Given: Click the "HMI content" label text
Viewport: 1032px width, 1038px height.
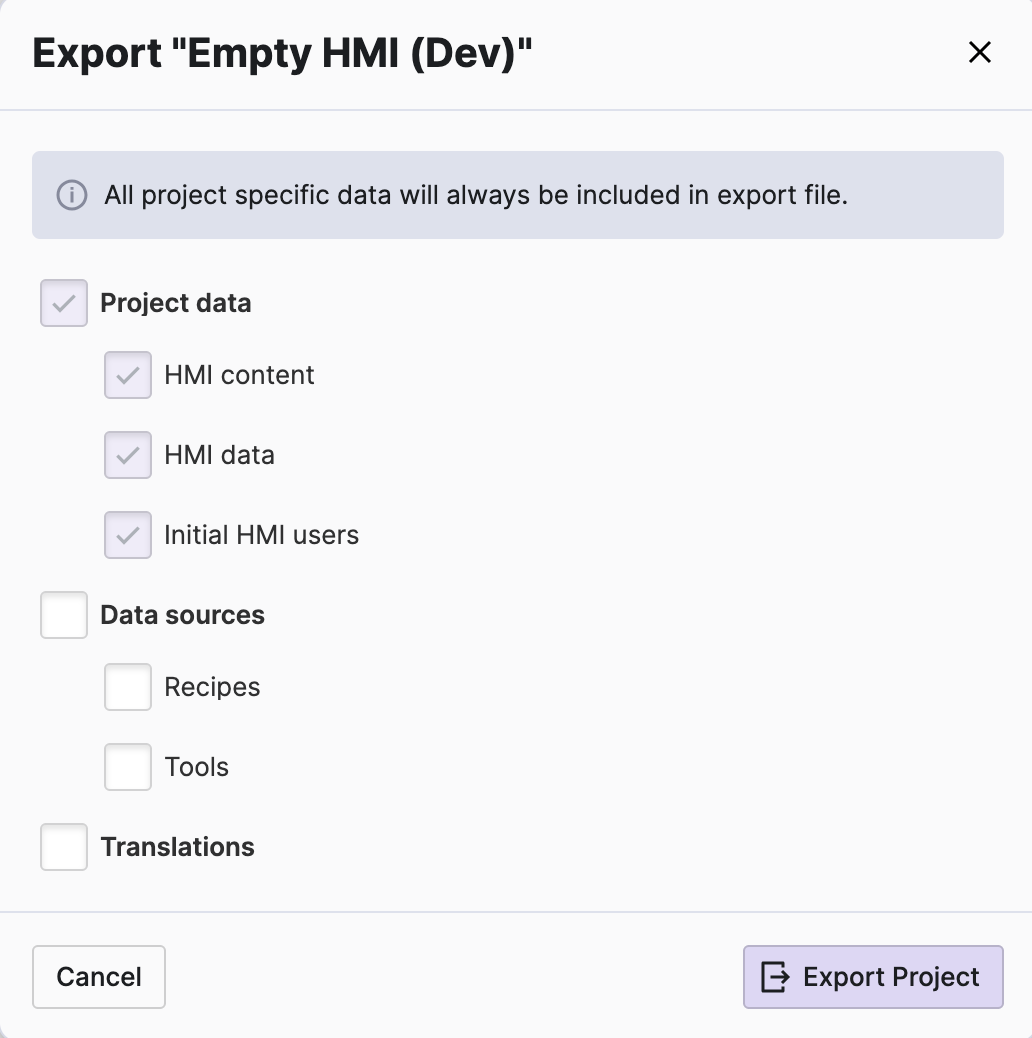Looking at the screenshot, I should [x=239, y=375].
